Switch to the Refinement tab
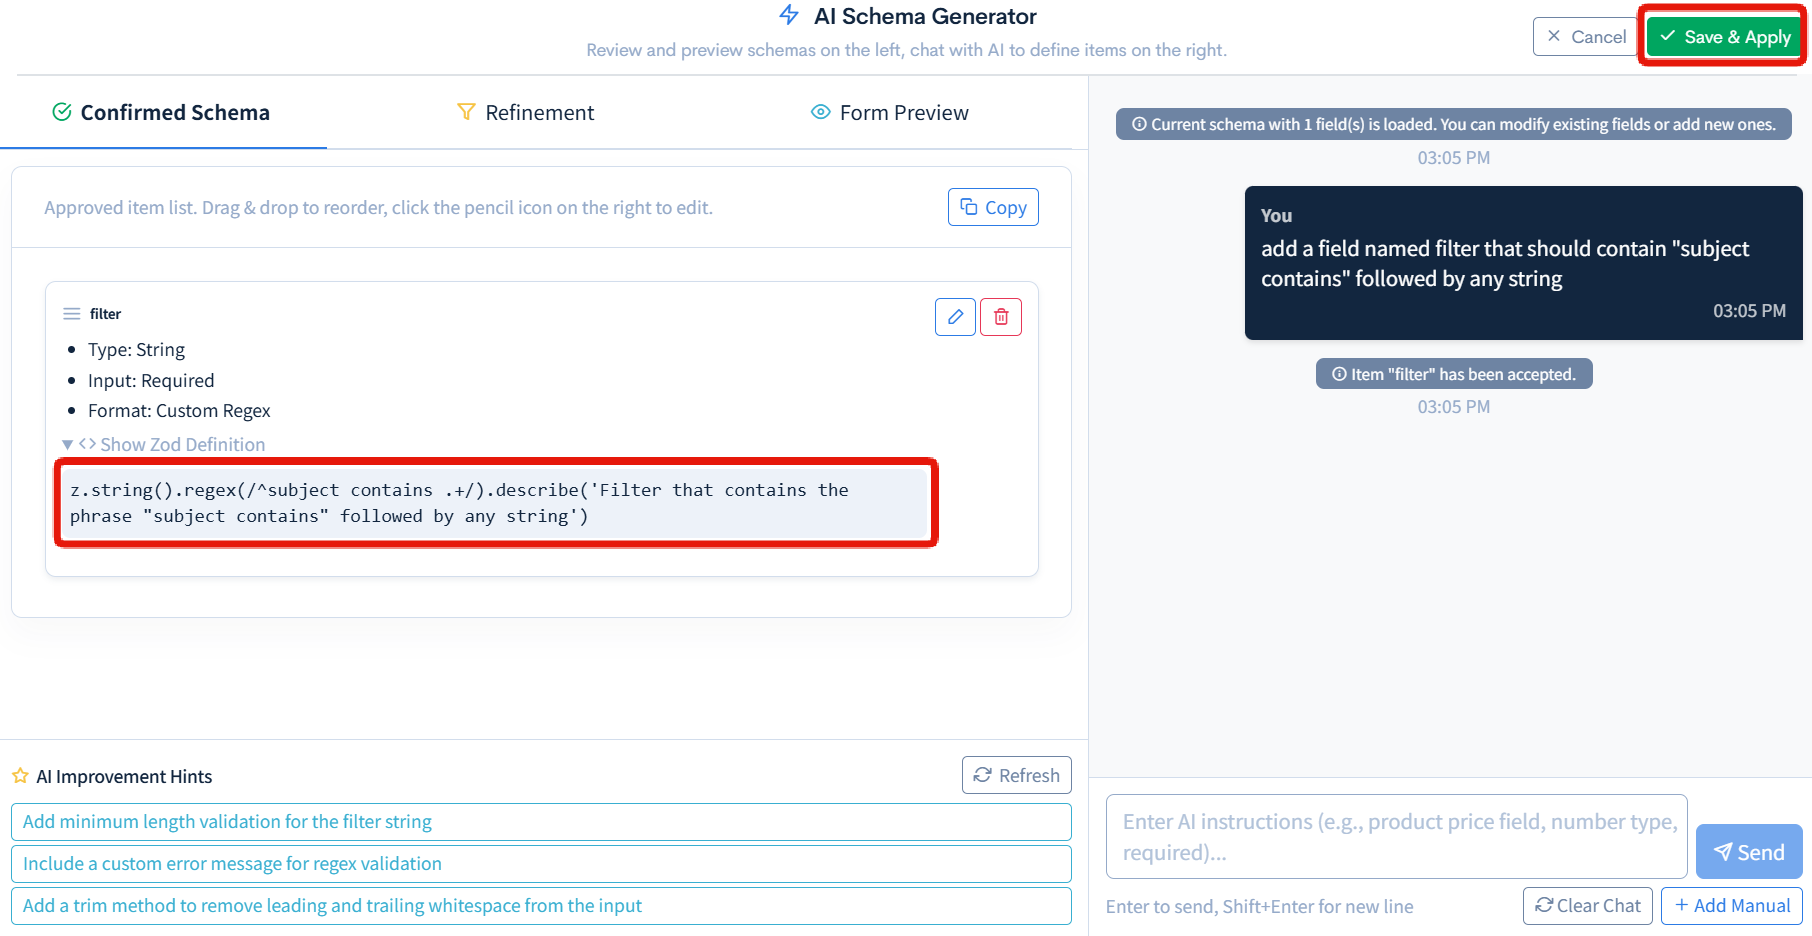Screen dimensions: 1812x936 (x=538, y=112)
